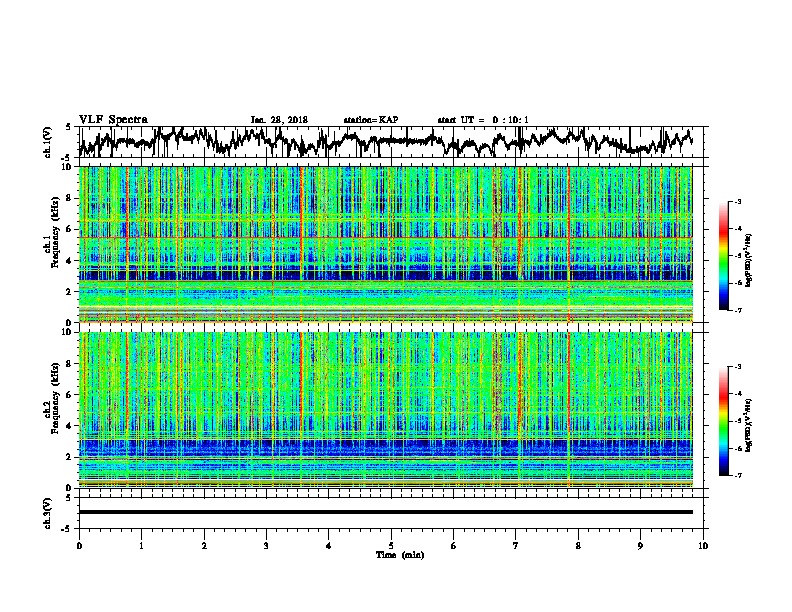
Task: Click the "4" kHz tick of ch.1 spectrogram
Action: pyautogui.click(x=69, y=261)
